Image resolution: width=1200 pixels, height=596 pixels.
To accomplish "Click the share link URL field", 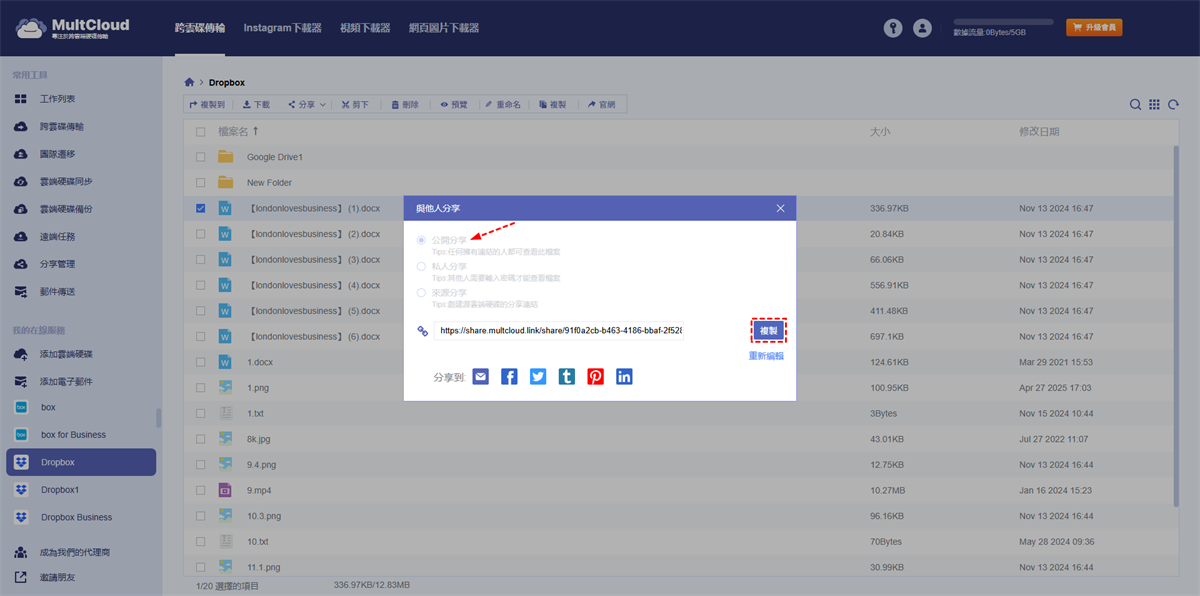I will click(559, 330).
